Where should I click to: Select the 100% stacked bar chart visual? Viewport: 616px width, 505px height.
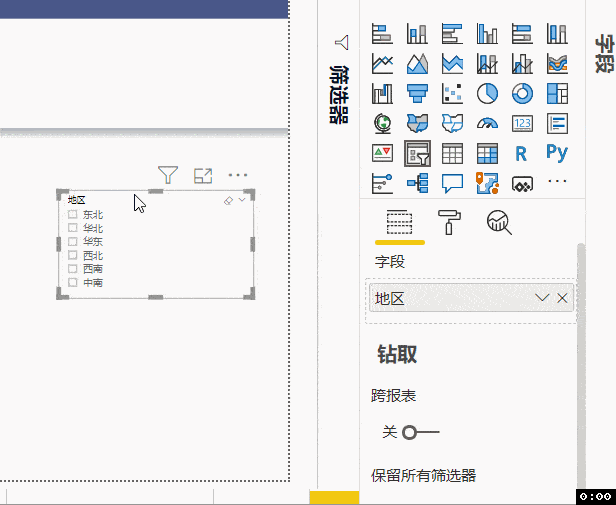[x=522, y=33]
